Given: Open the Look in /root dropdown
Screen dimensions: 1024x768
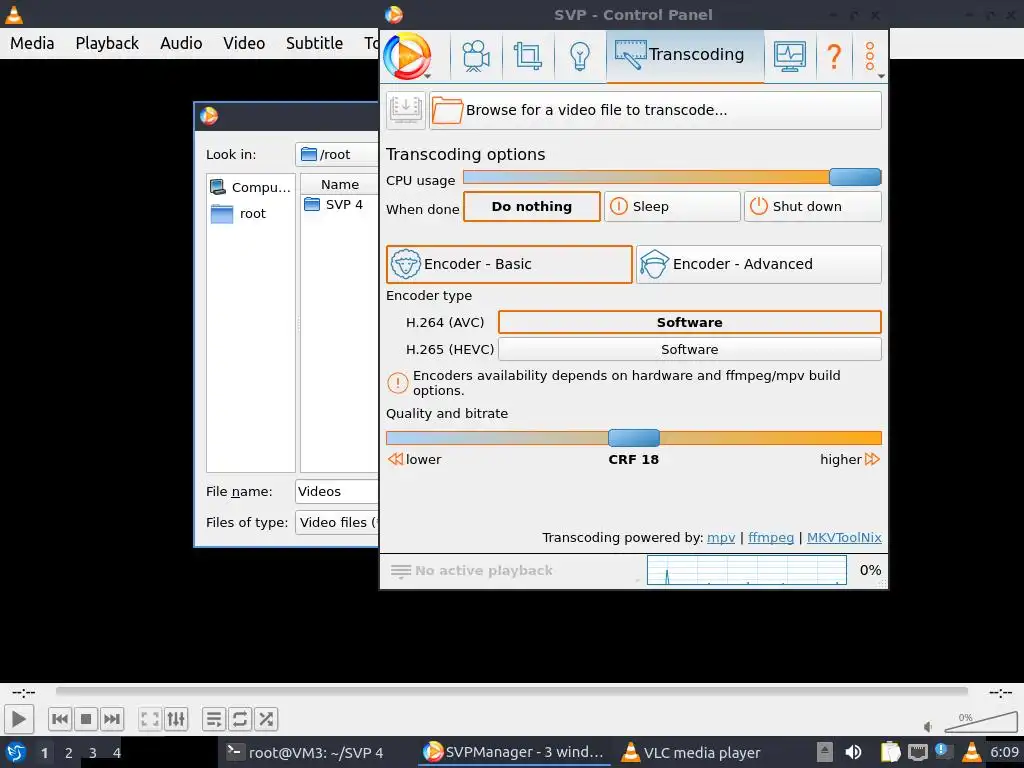Looking at the screenshot, I should [337, 155].
